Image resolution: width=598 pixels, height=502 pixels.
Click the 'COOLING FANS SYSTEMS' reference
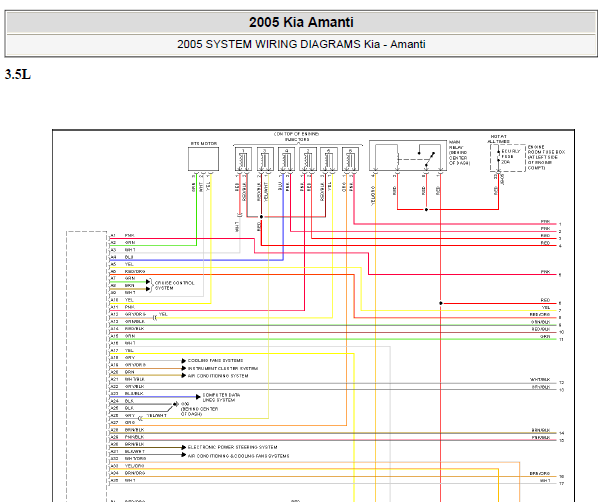tap(215, 360)
